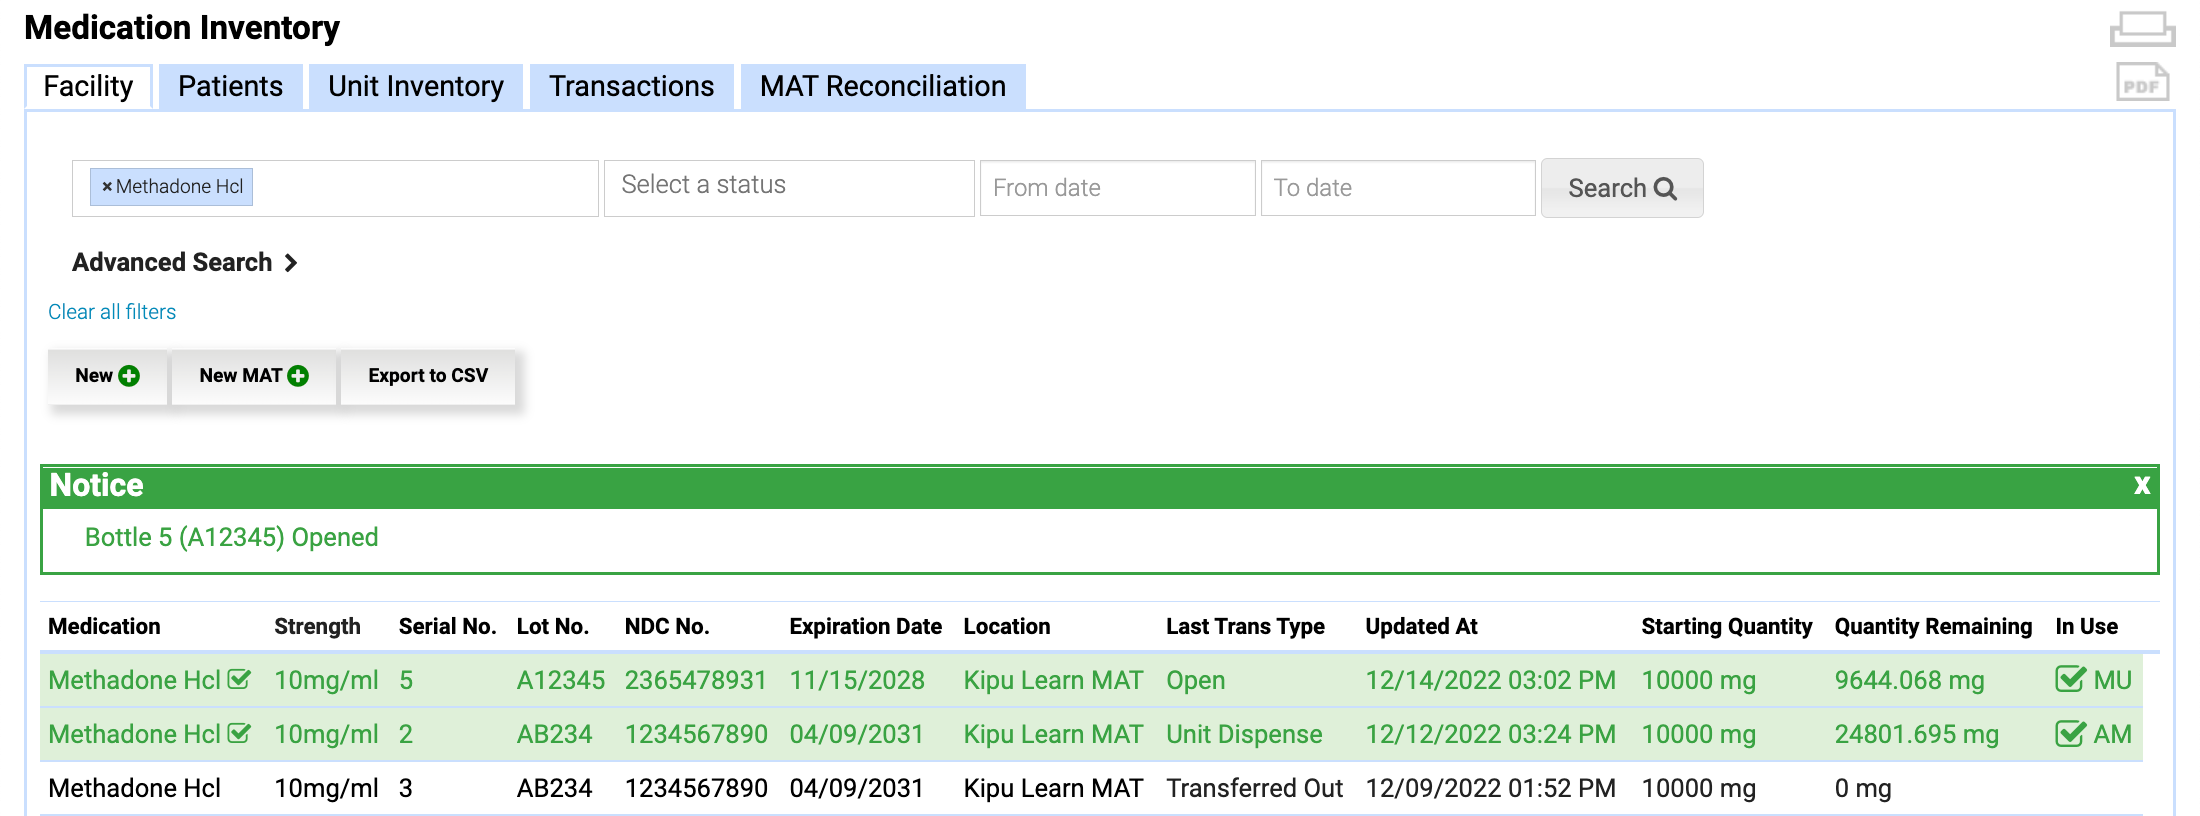
Task: Click the New MAT button
Action: 253,376
